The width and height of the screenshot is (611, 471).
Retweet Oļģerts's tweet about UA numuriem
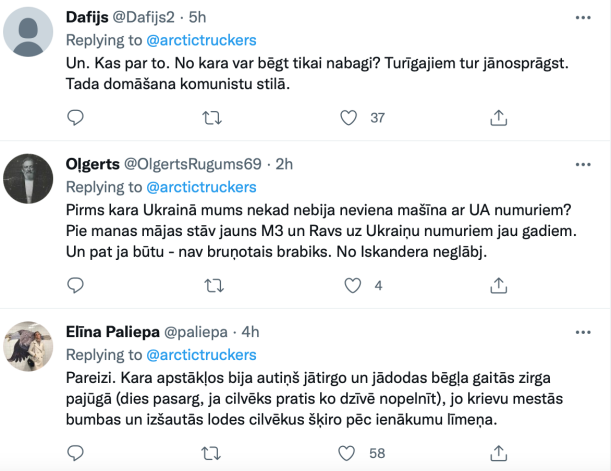tap(212, 285)
